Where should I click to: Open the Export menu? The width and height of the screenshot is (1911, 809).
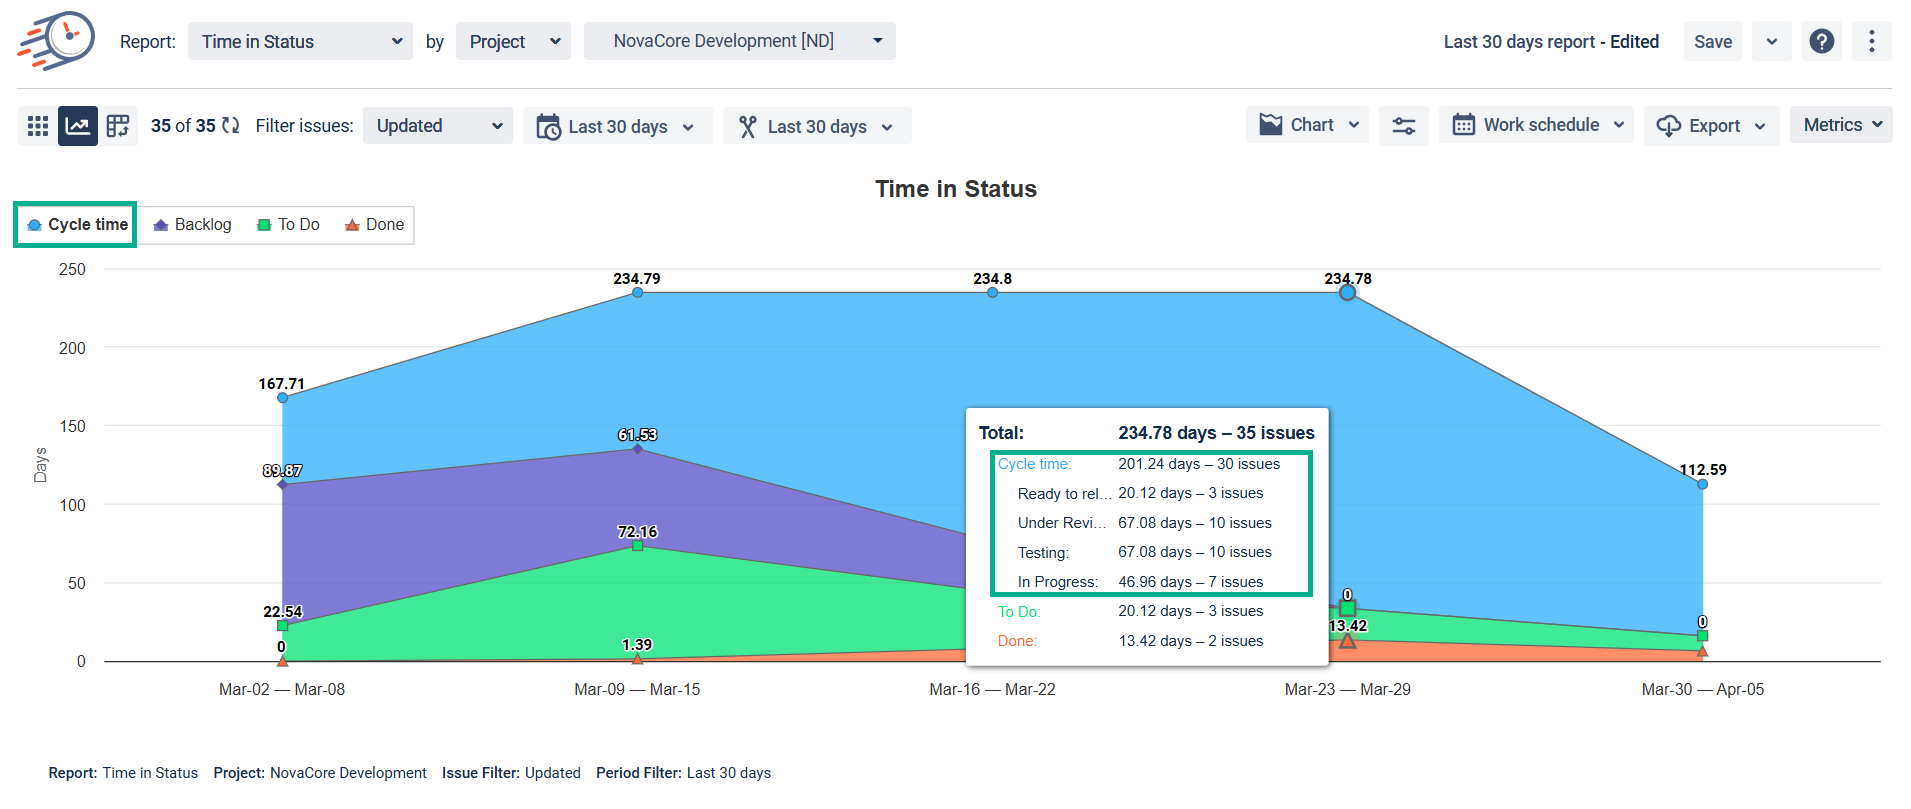(x=1711, y=126)
